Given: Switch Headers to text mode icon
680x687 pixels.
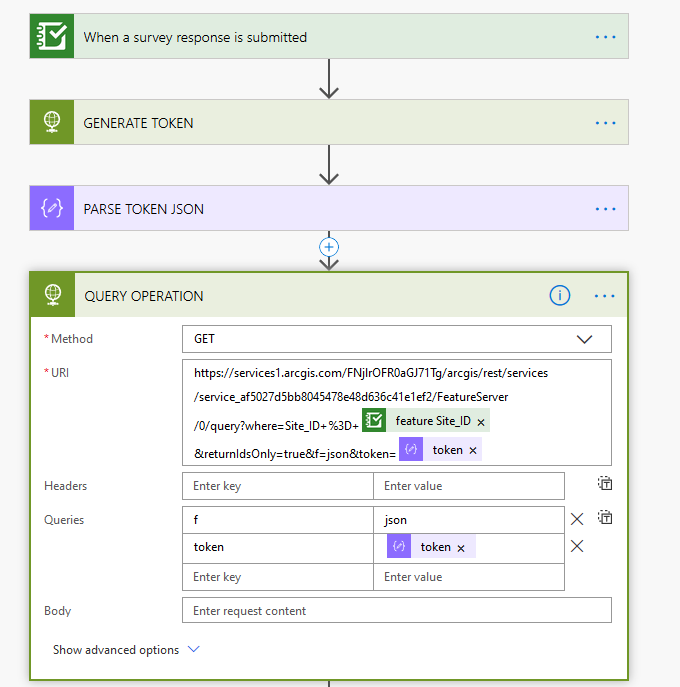Looking at the screenshot, I should (x=605, y=483).
